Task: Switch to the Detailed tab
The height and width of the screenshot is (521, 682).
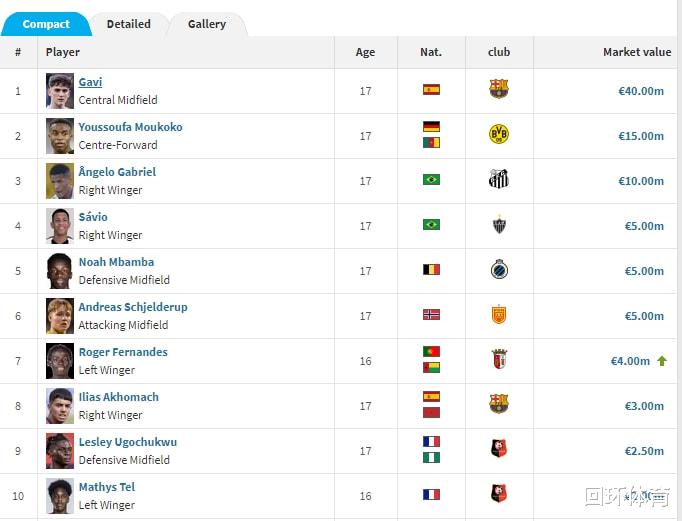Action: point(129,24)
